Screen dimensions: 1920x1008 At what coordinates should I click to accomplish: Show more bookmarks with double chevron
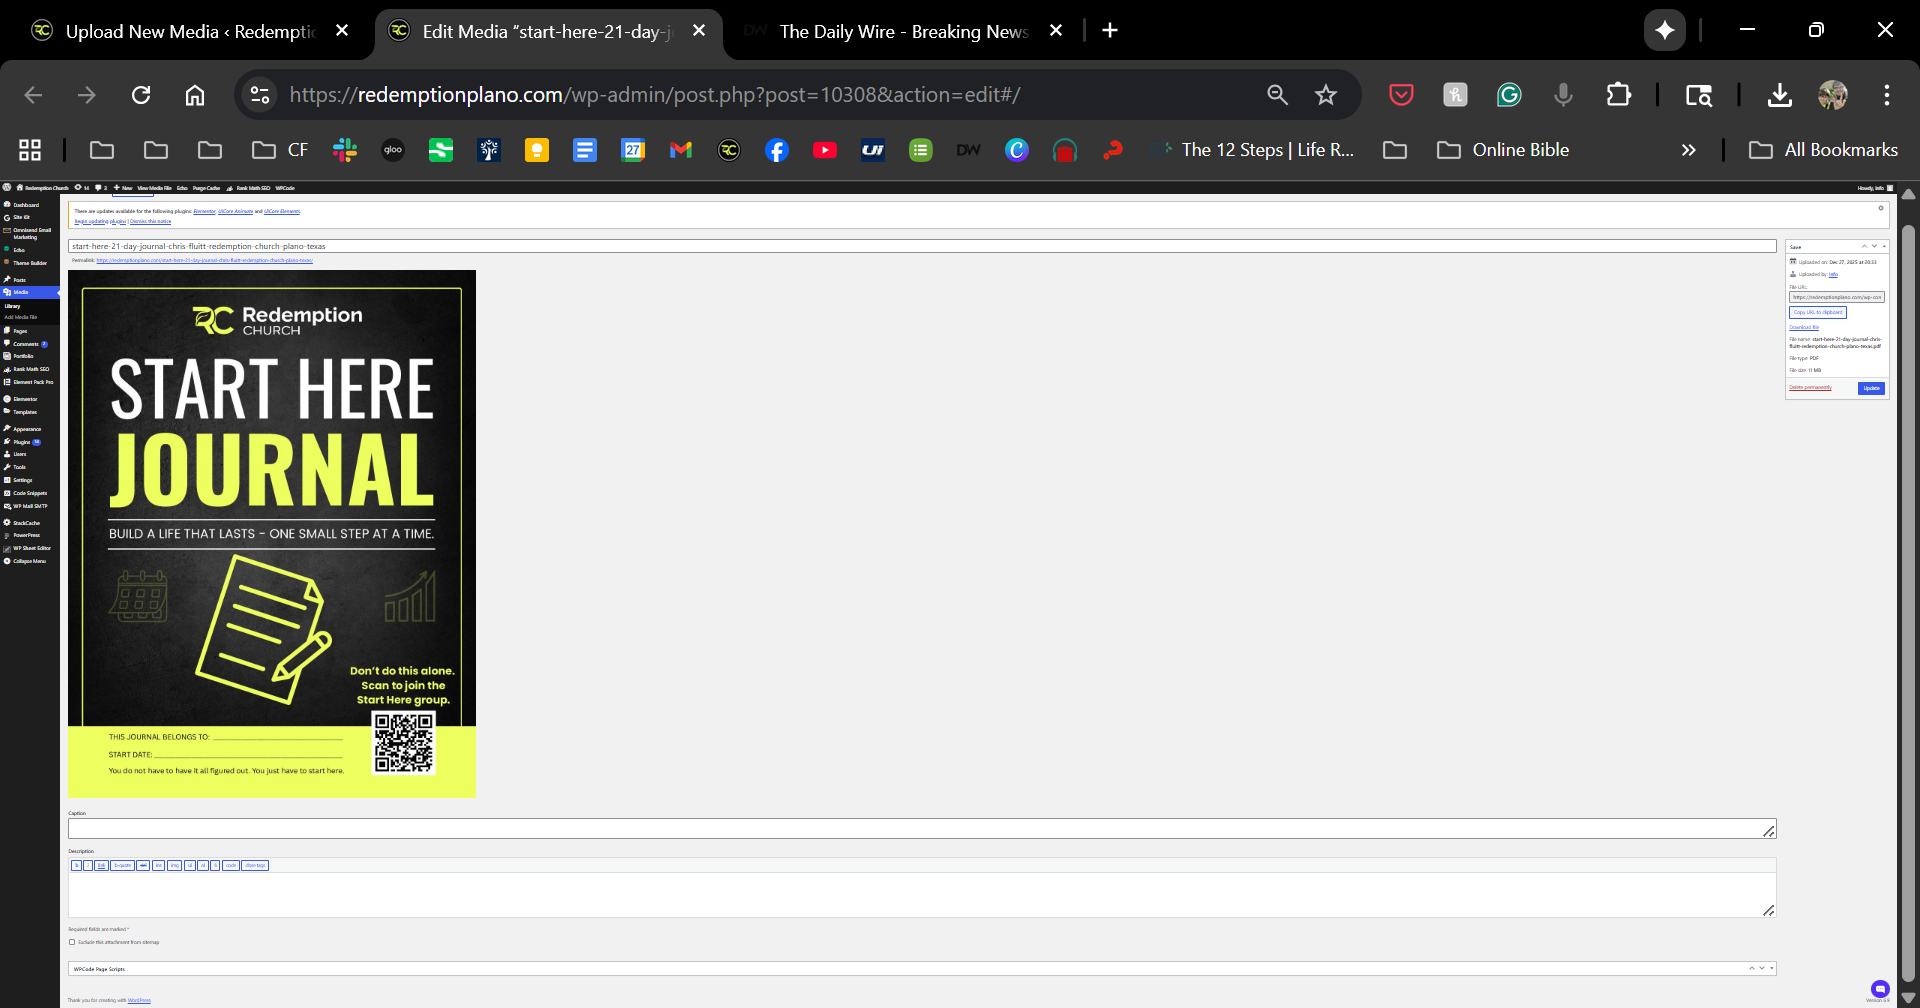point(1688,150)
